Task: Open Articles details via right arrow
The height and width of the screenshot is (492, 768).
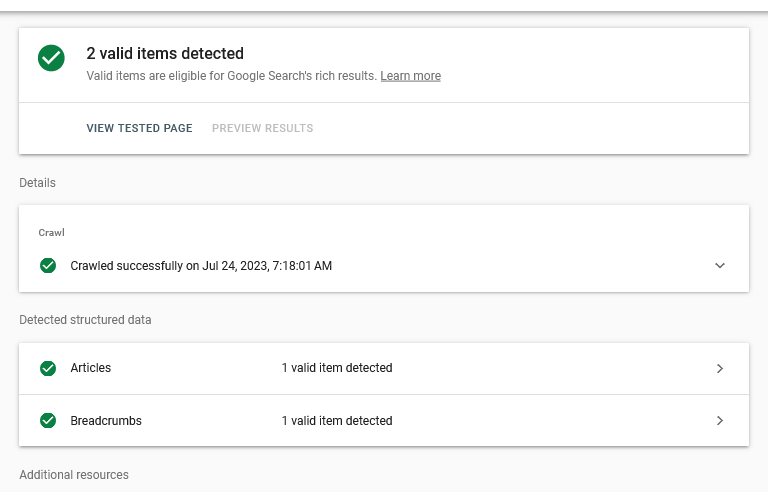Action: click(x=720, y=368)
